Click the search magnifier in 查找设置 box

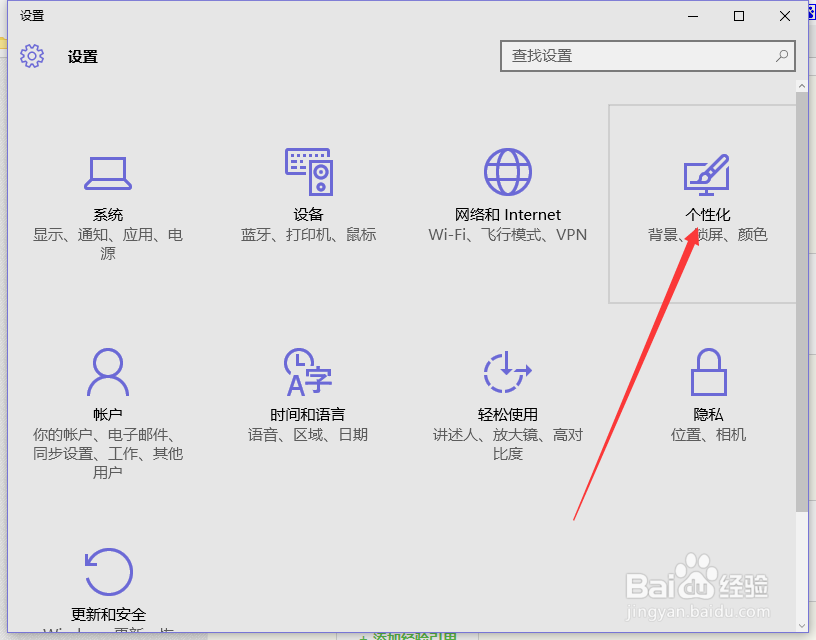781,56
